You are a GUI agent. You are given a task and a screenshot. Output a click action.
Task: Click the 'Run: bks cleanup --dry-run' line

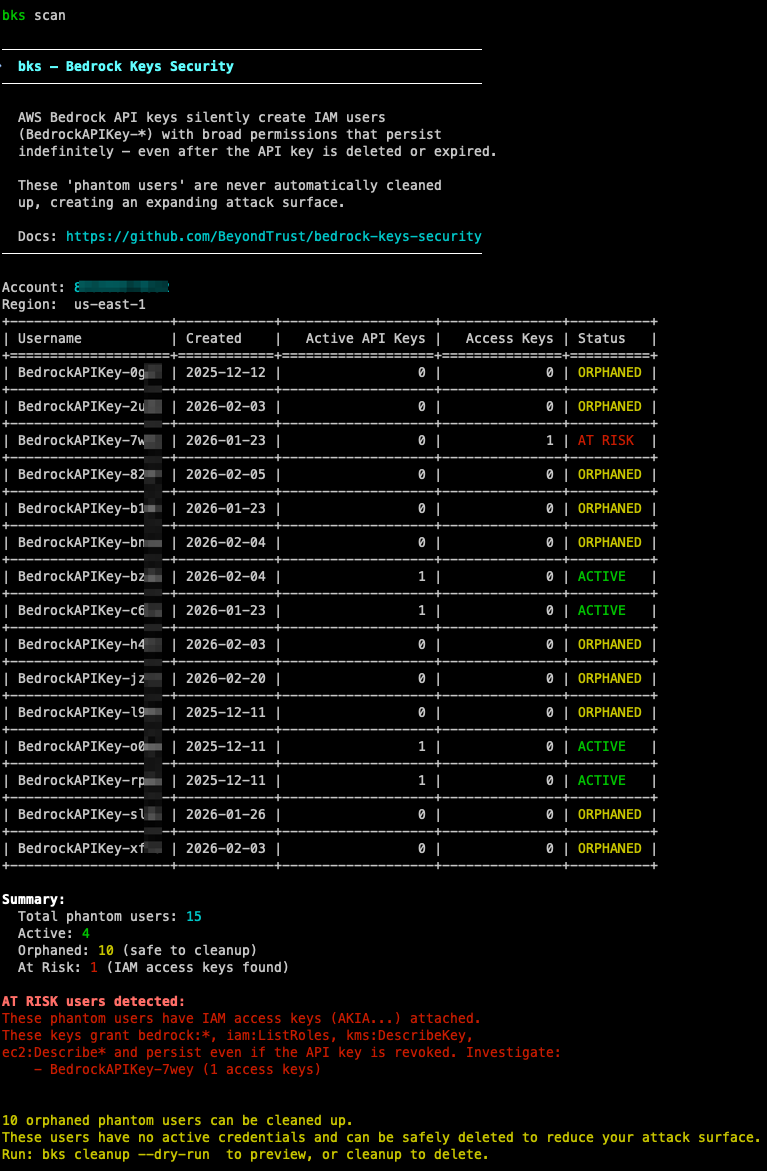(245, 1155)
